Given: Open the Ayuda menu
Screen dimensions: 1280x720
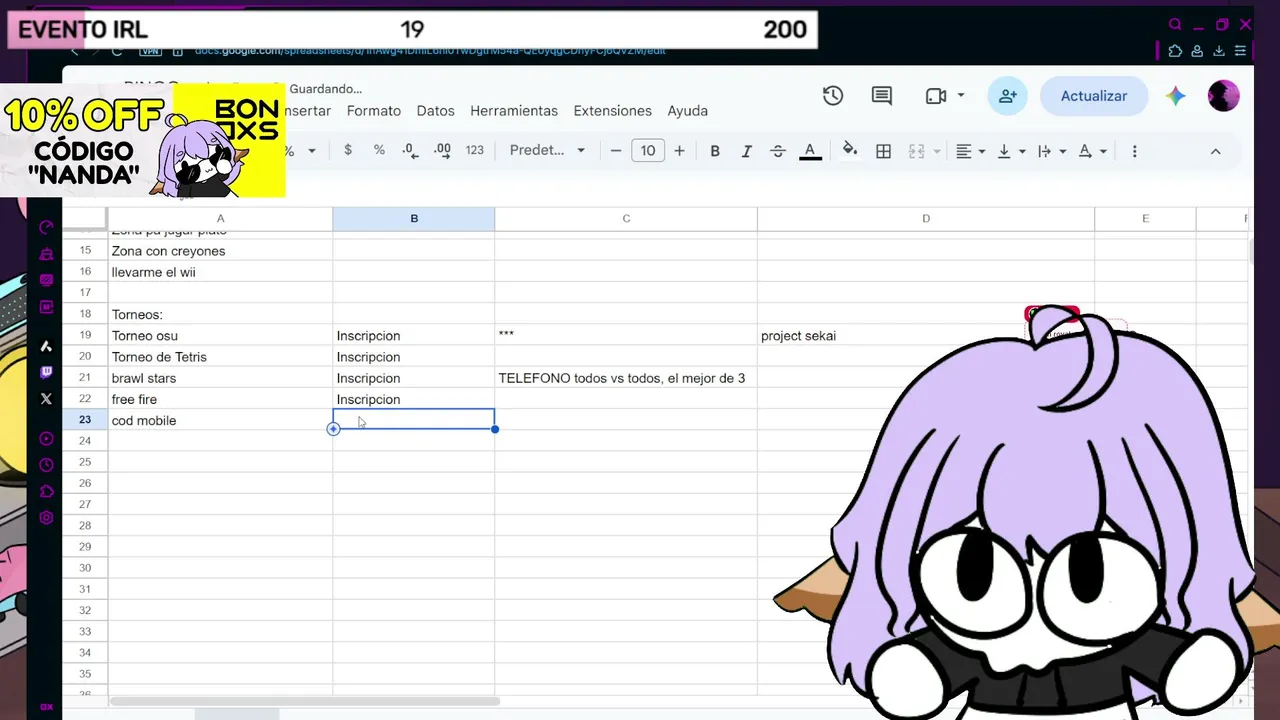Looking at the screenshot, I should pos(688,111).
